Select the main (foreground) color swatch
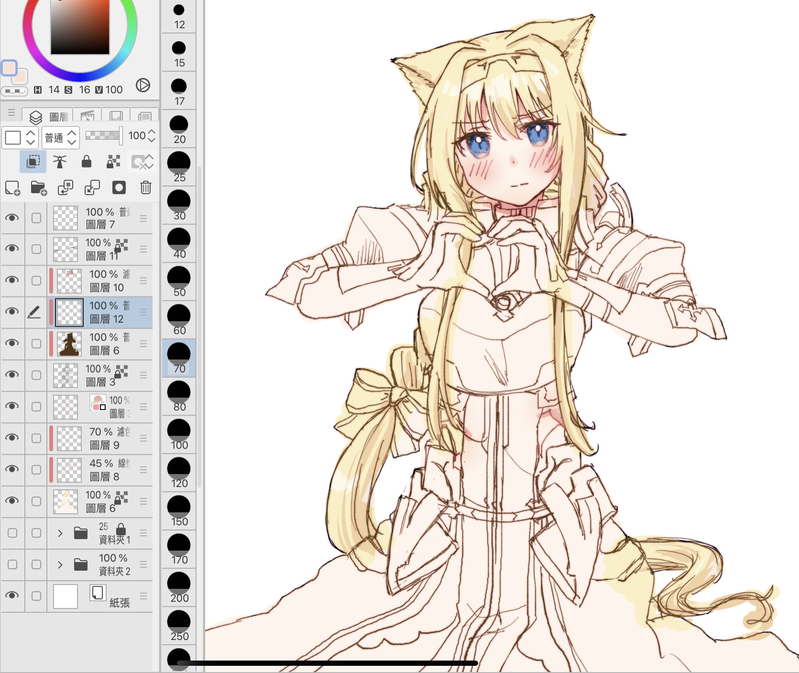Image resolution: width=799 pixels, height=673 pixels. point(9,68)
